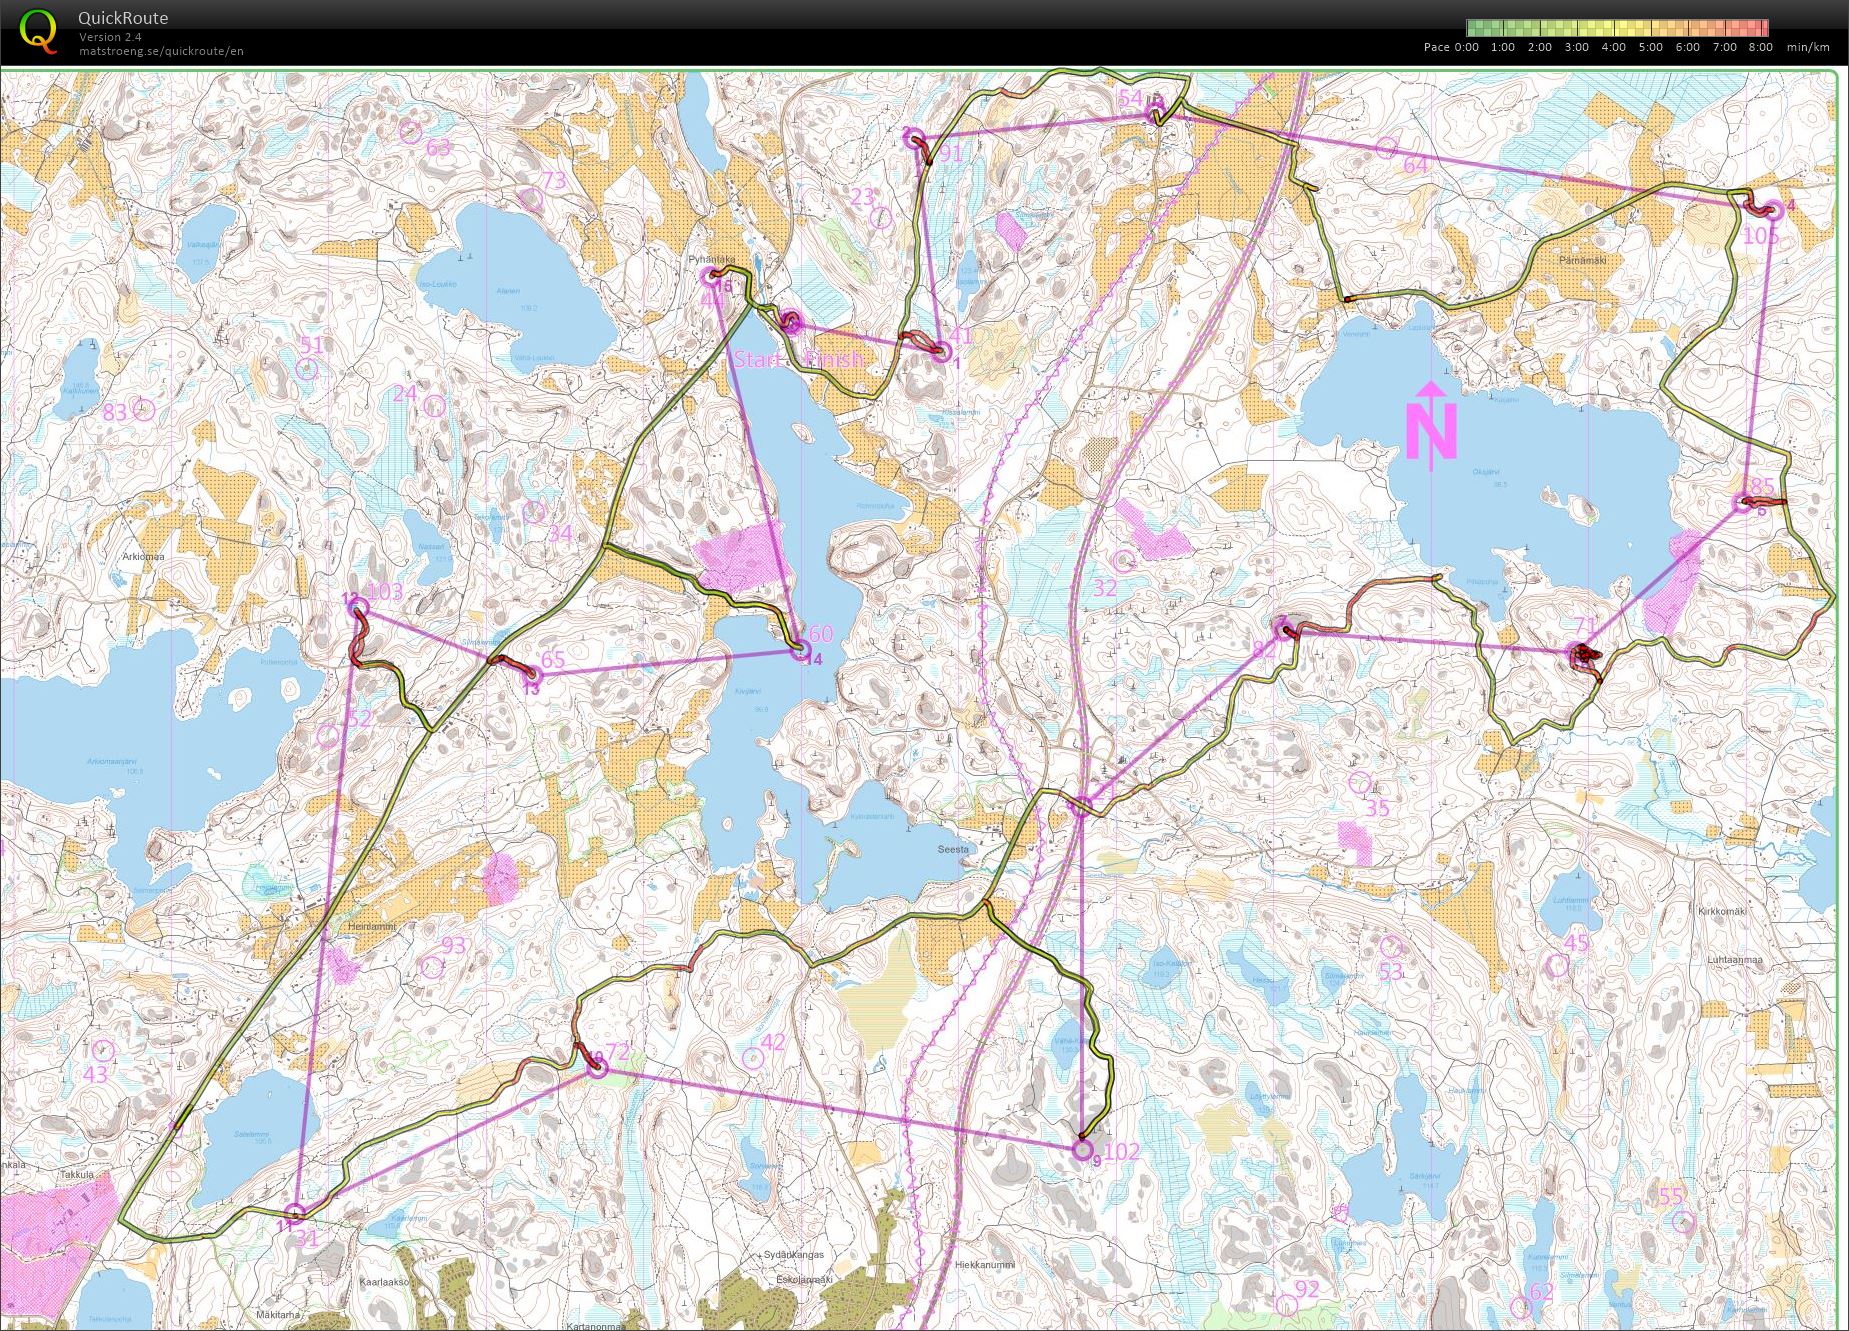
Task: Click the Start / Finish label
Action: pyautogui.click(x=799, y=358)
